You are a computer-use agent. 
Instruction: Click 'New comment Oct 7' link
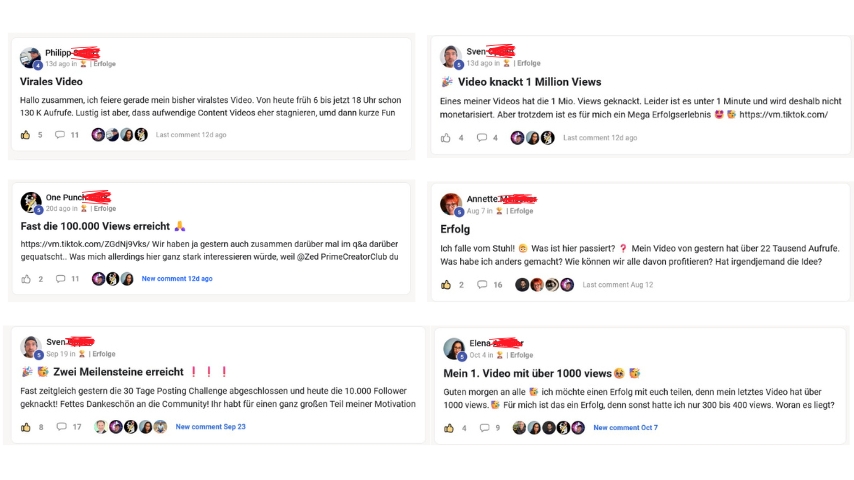(x=625, y=428)
